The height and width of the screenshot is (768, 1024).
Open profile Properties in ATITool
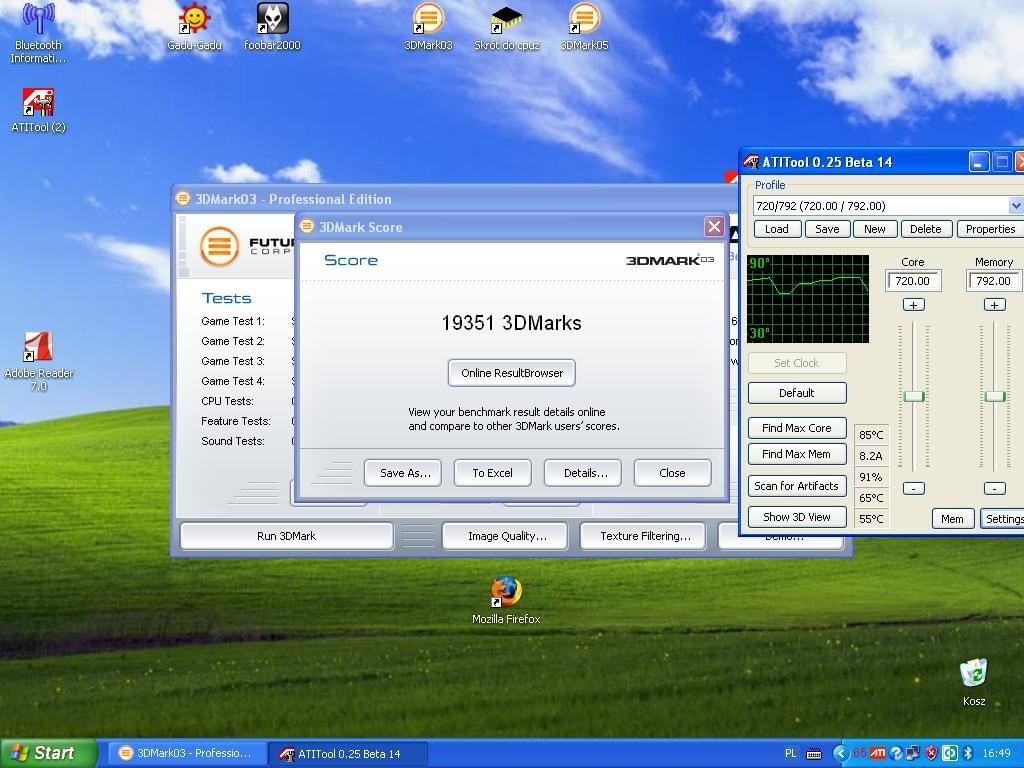pos(990,229)
